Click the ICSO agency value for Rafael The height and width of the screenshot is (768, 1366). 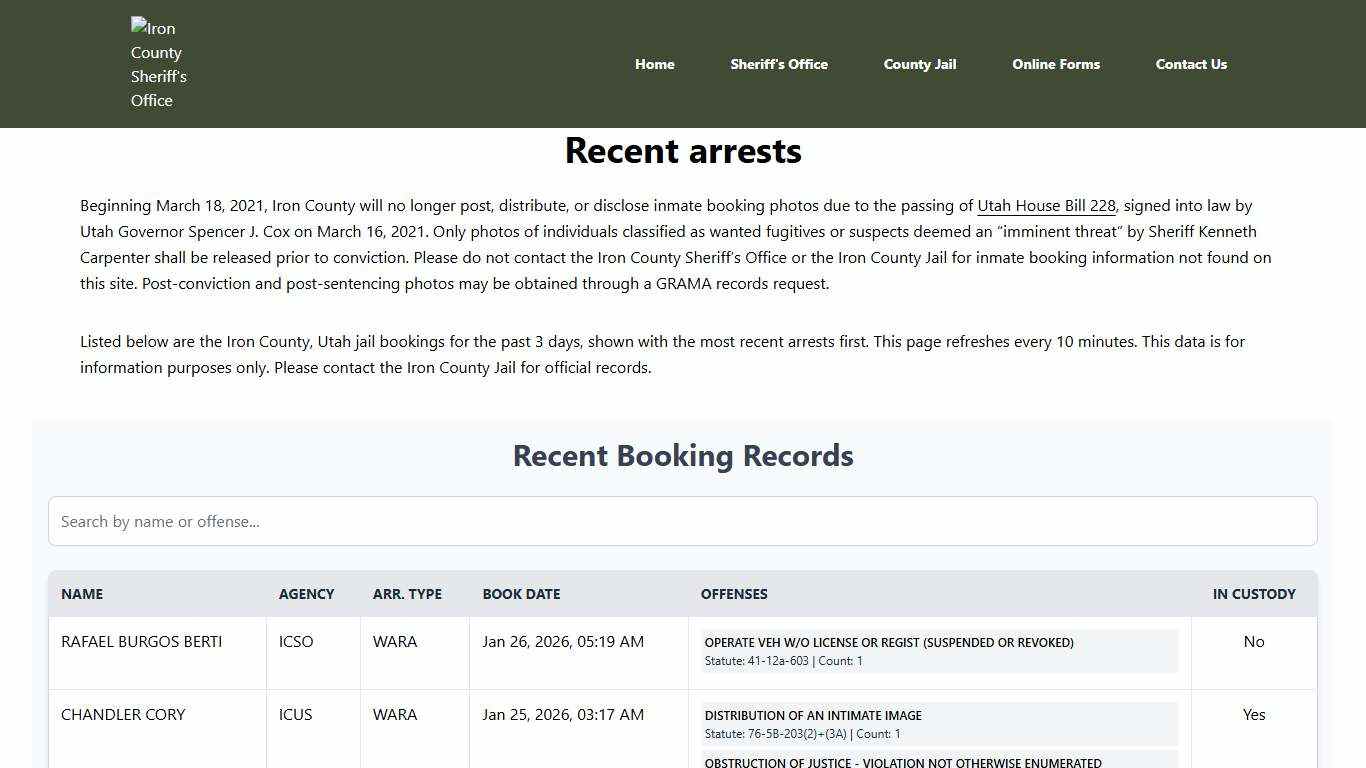pos(296,641)
